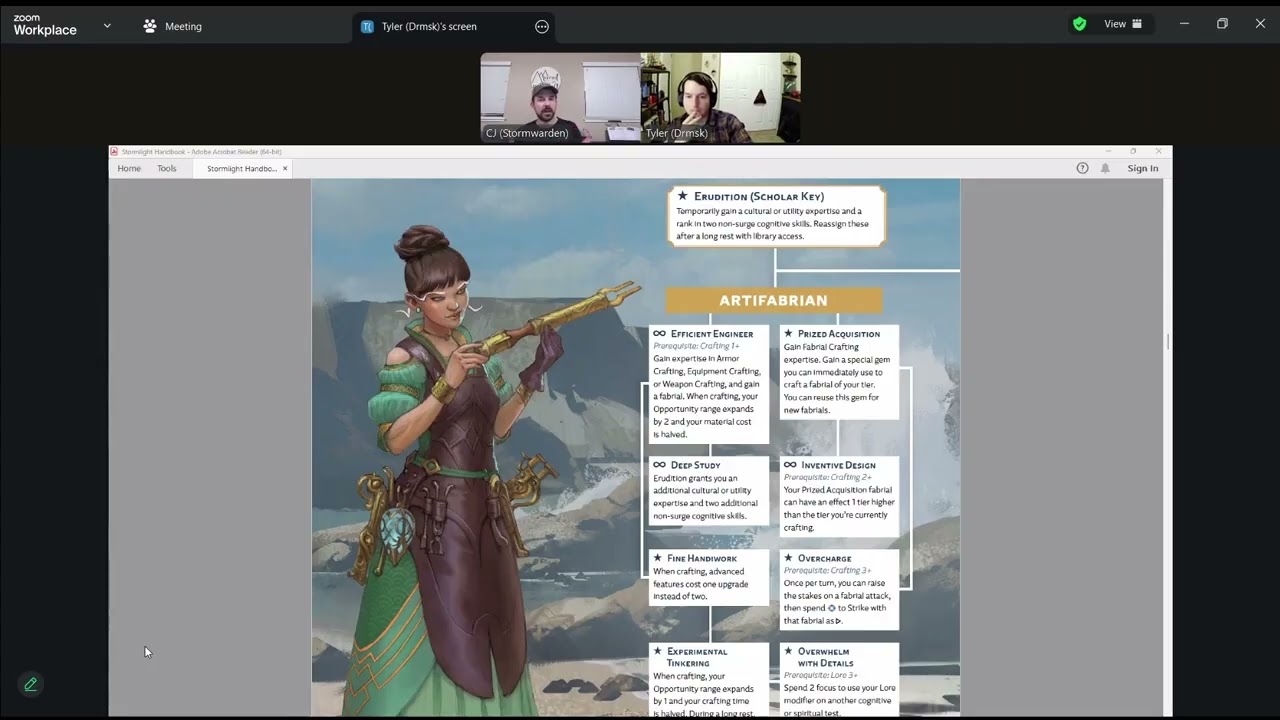Click the Erudition (Scholar Key) heading

(759, 197)
